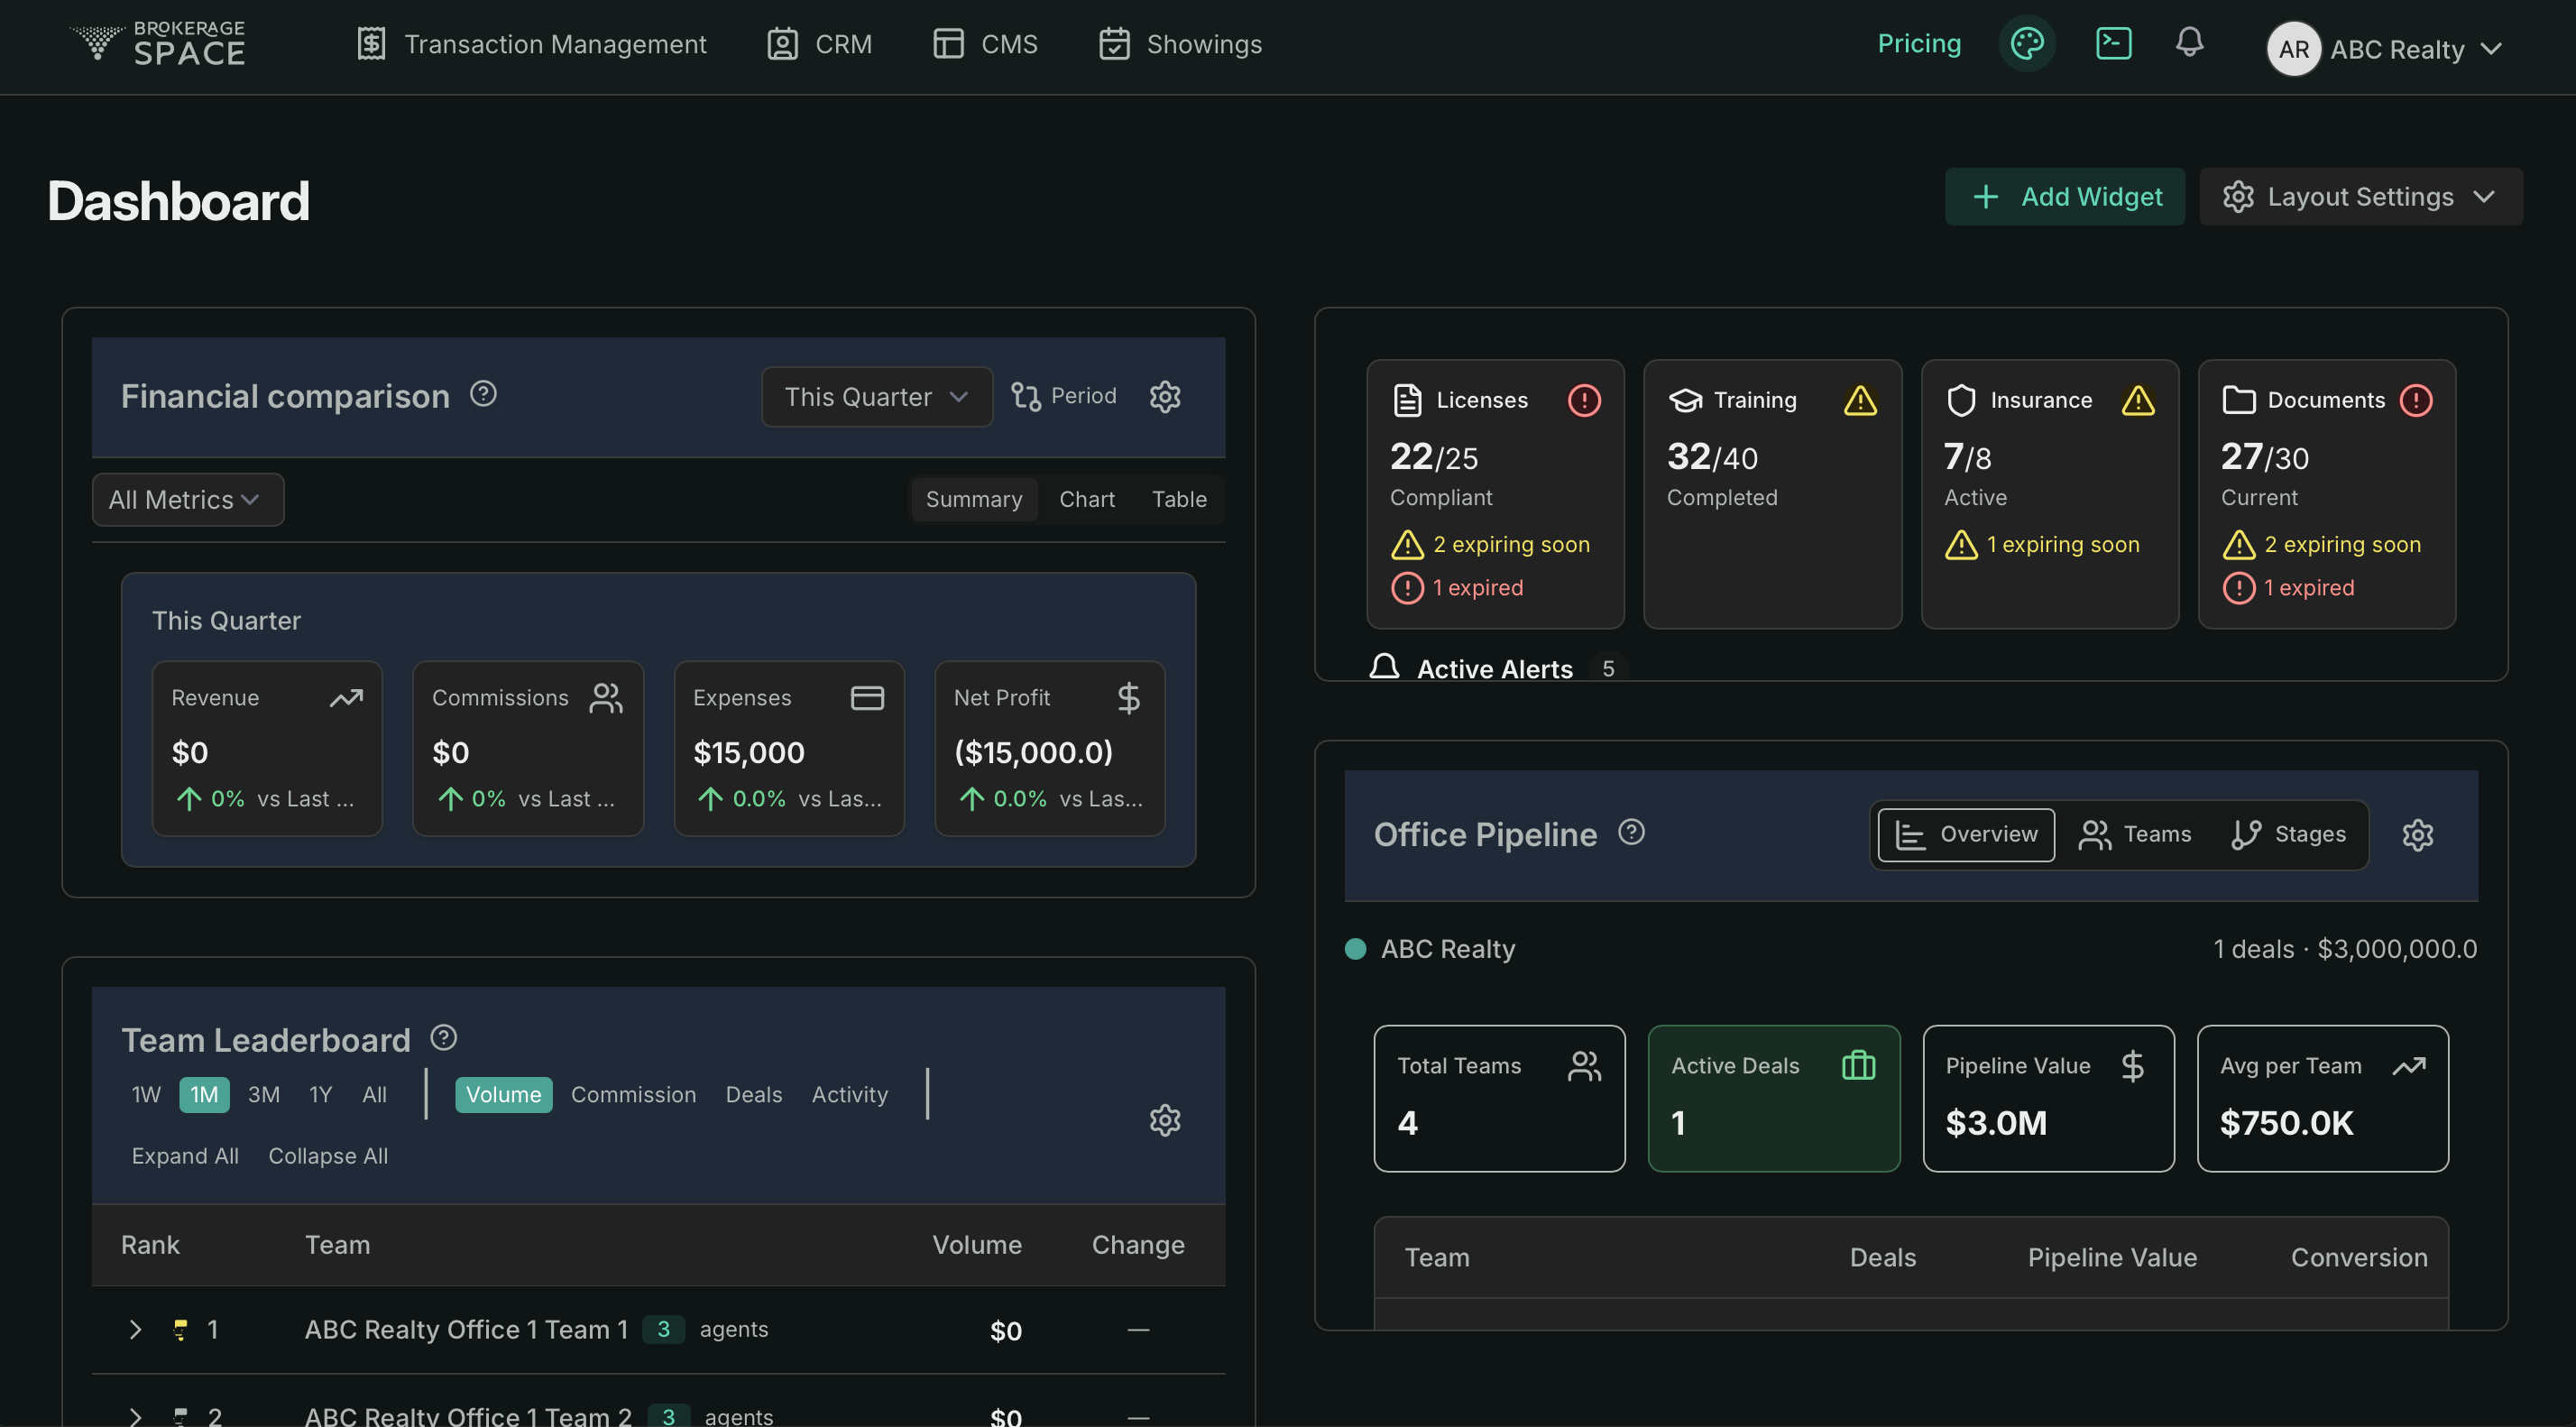Click the Add Widget button

coord(2065,197)
